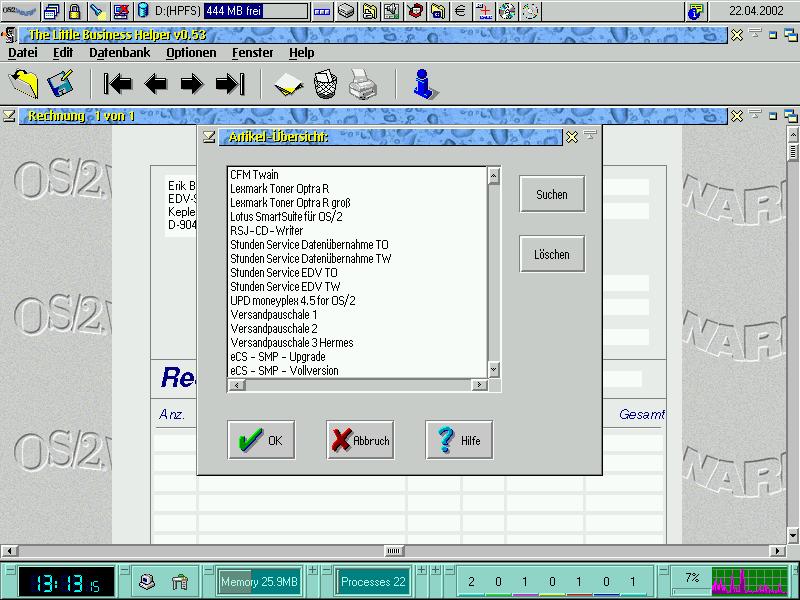Viewport: 800px width, 600px height.
Task: Go to the next record arrow
Action: 192,84
